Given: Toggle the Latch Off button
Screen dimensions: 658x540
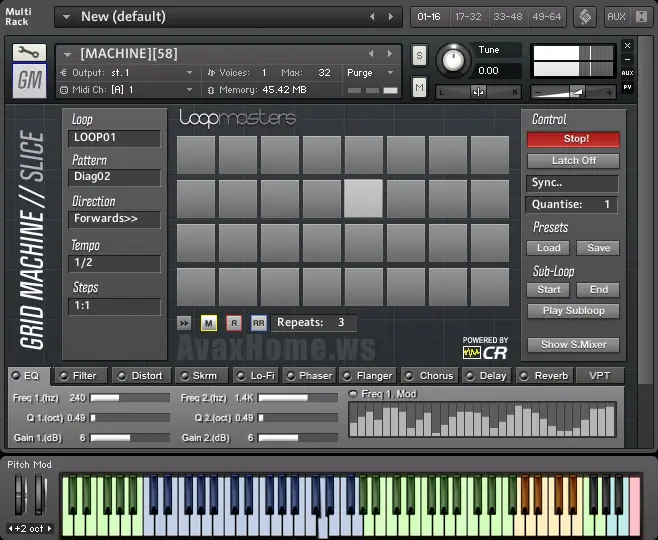Looking at the screenshot, I should point(573,161).
